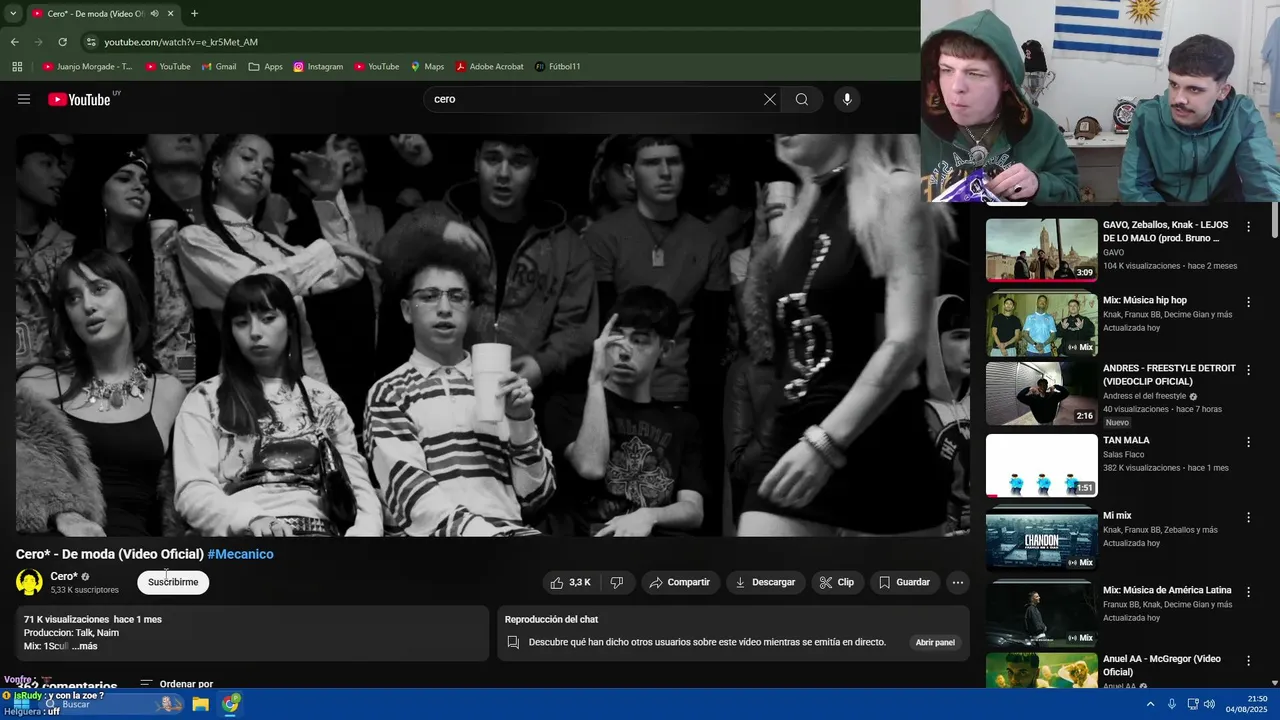
Task: Open the Instagram bookmark
Action: tap(318, 67)
